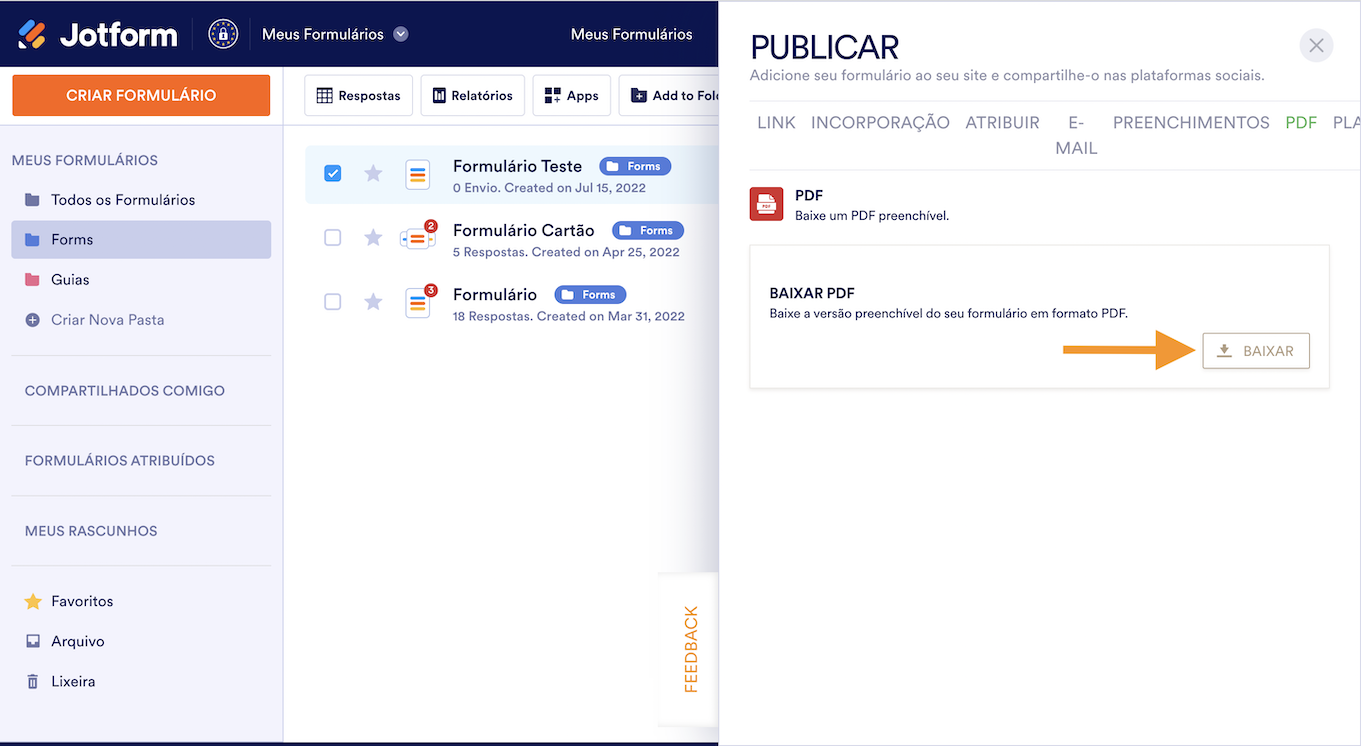Select the Guias folder in the sidebar

pyautogui.click(x=141, y=280)
